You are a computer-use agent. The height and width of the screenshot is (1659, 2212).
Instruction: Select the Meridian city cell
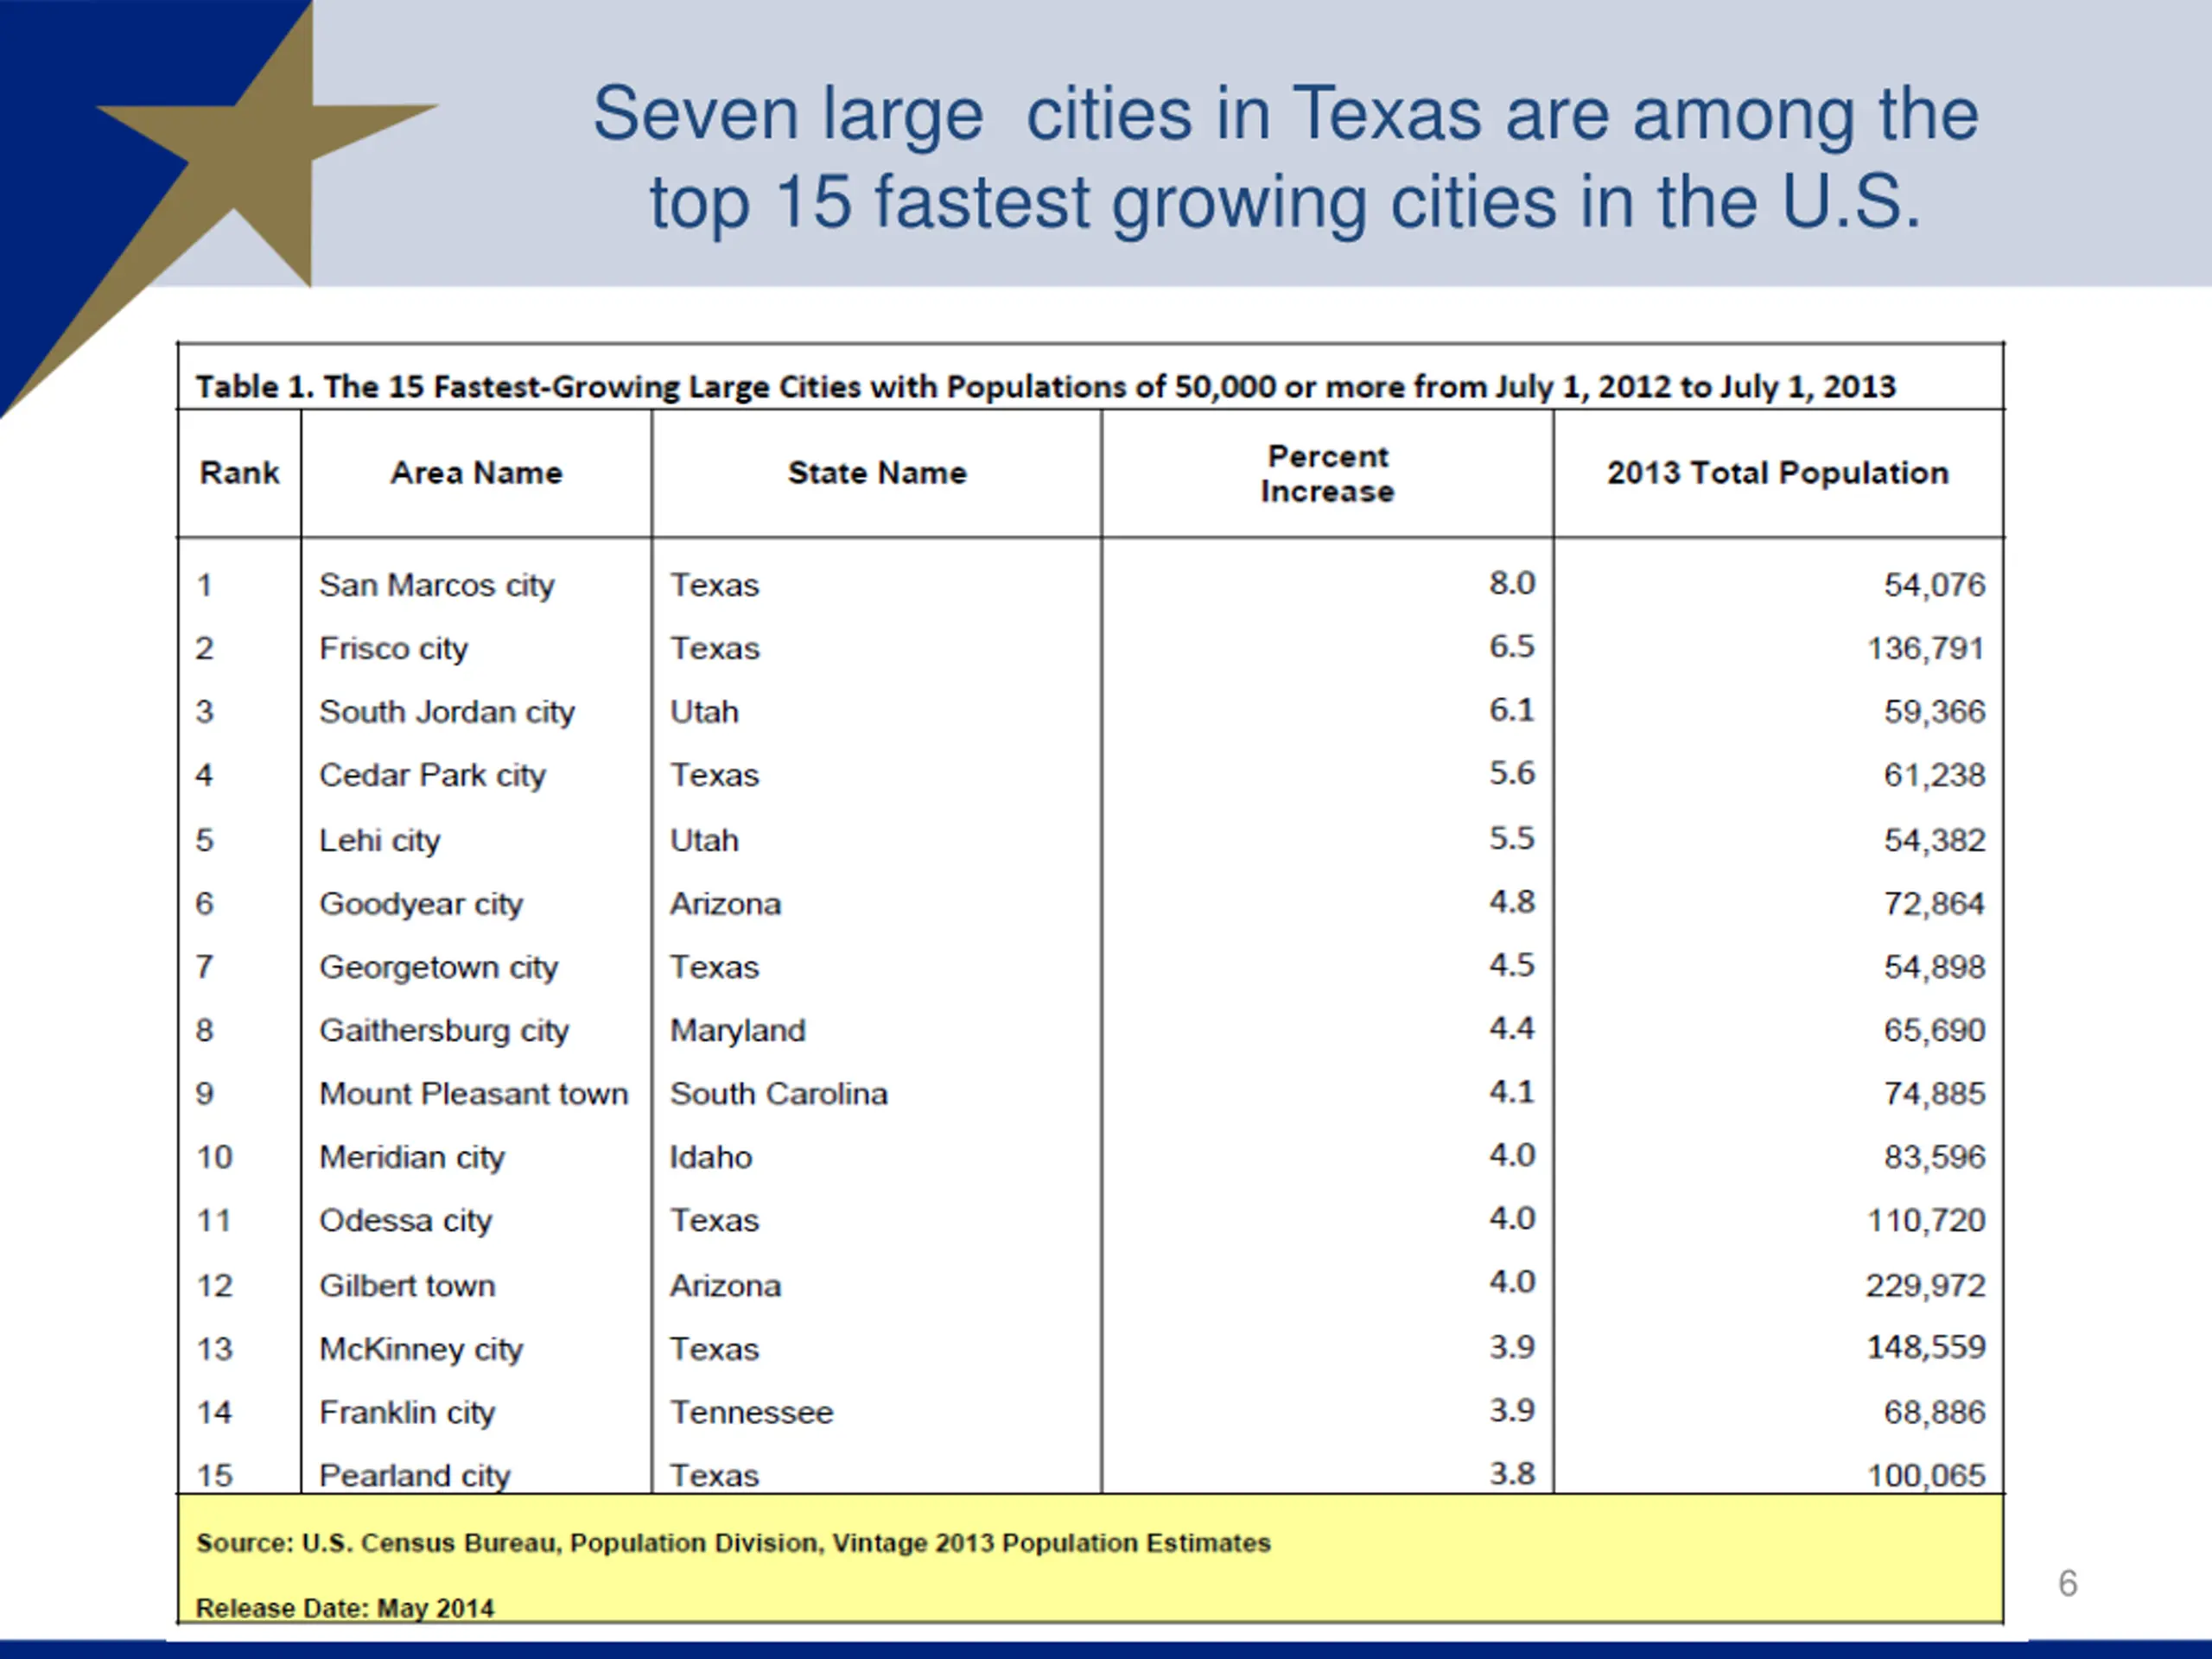412,1157
